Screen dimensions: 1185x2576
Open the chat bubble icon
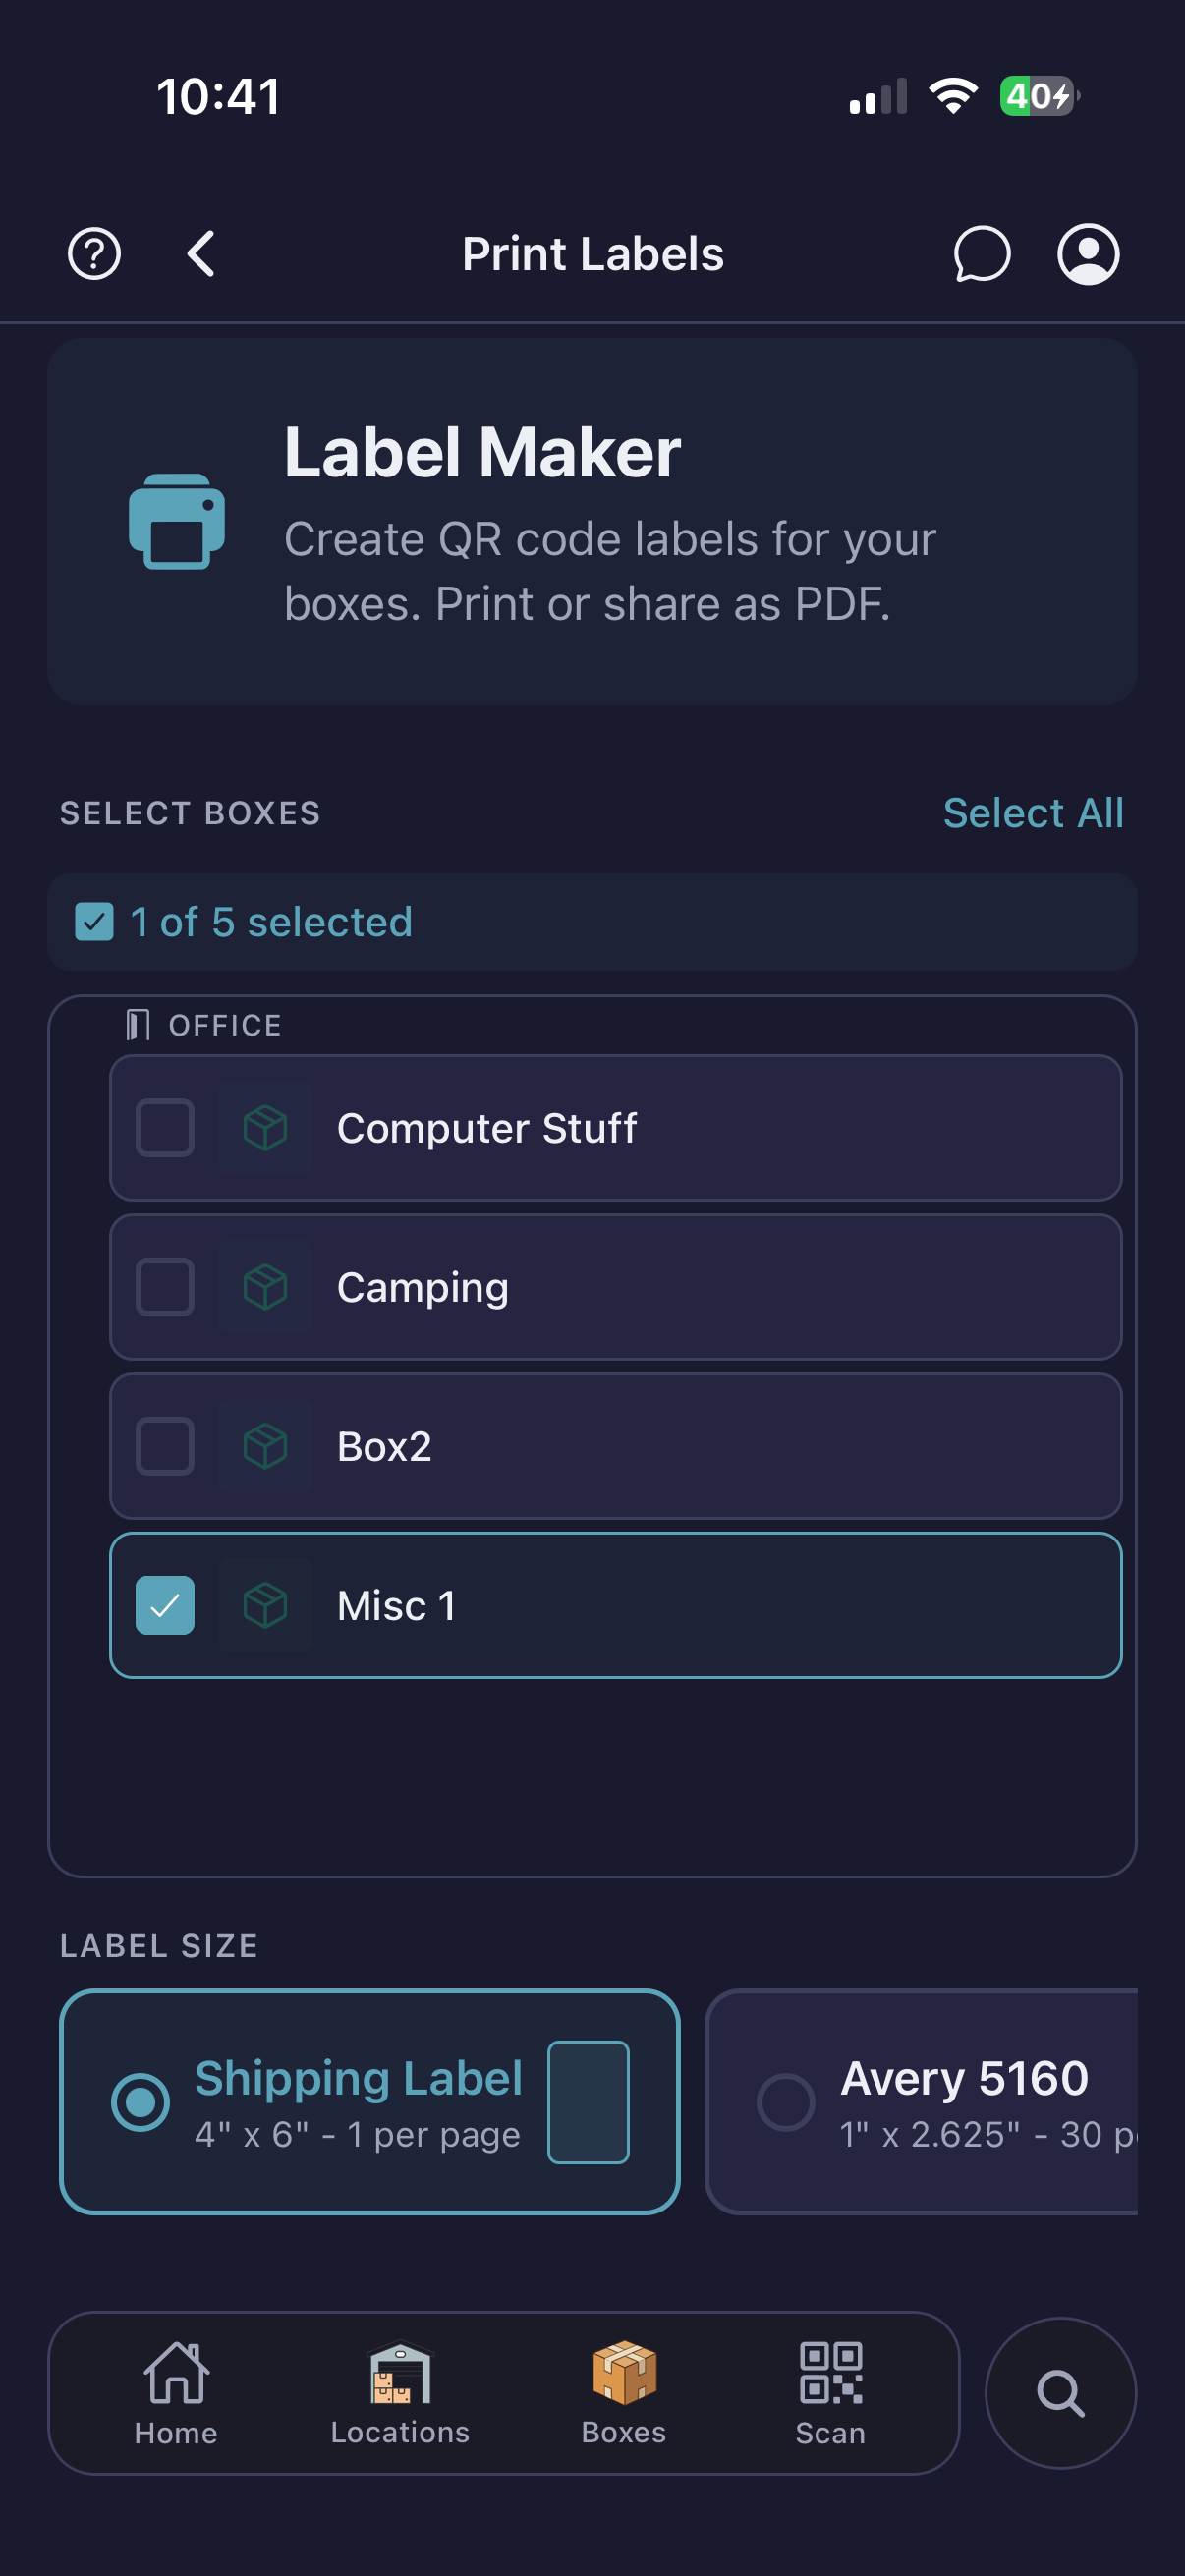coord(981,254)
